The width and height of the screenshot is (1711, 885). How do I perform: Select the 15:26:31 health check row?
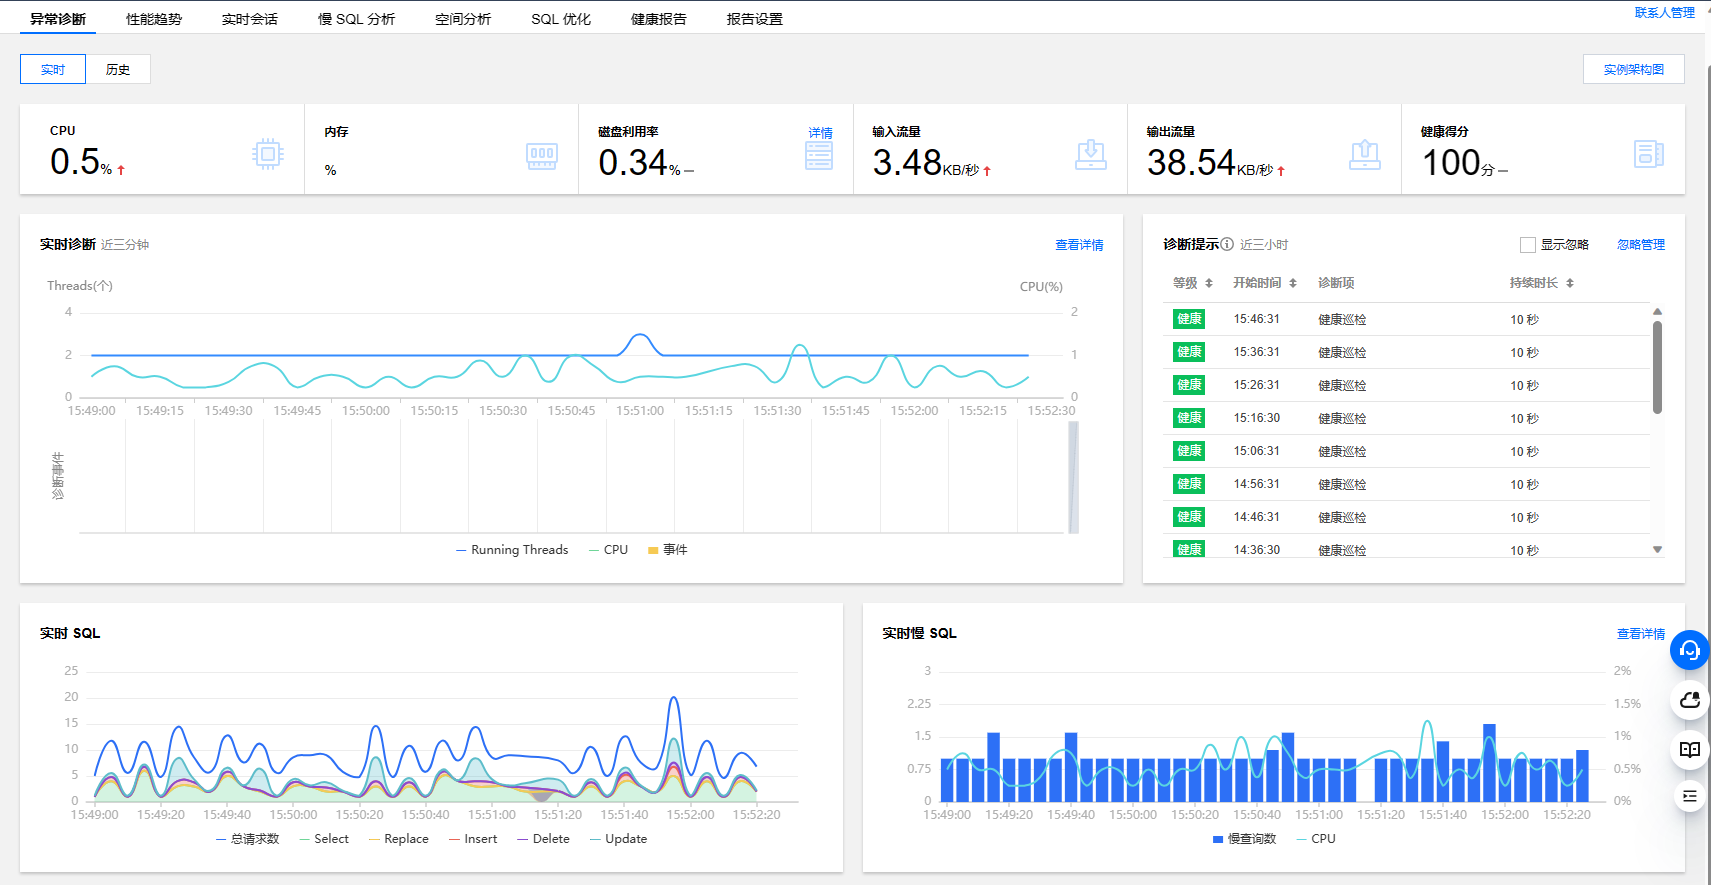(x=1406, y=385)
